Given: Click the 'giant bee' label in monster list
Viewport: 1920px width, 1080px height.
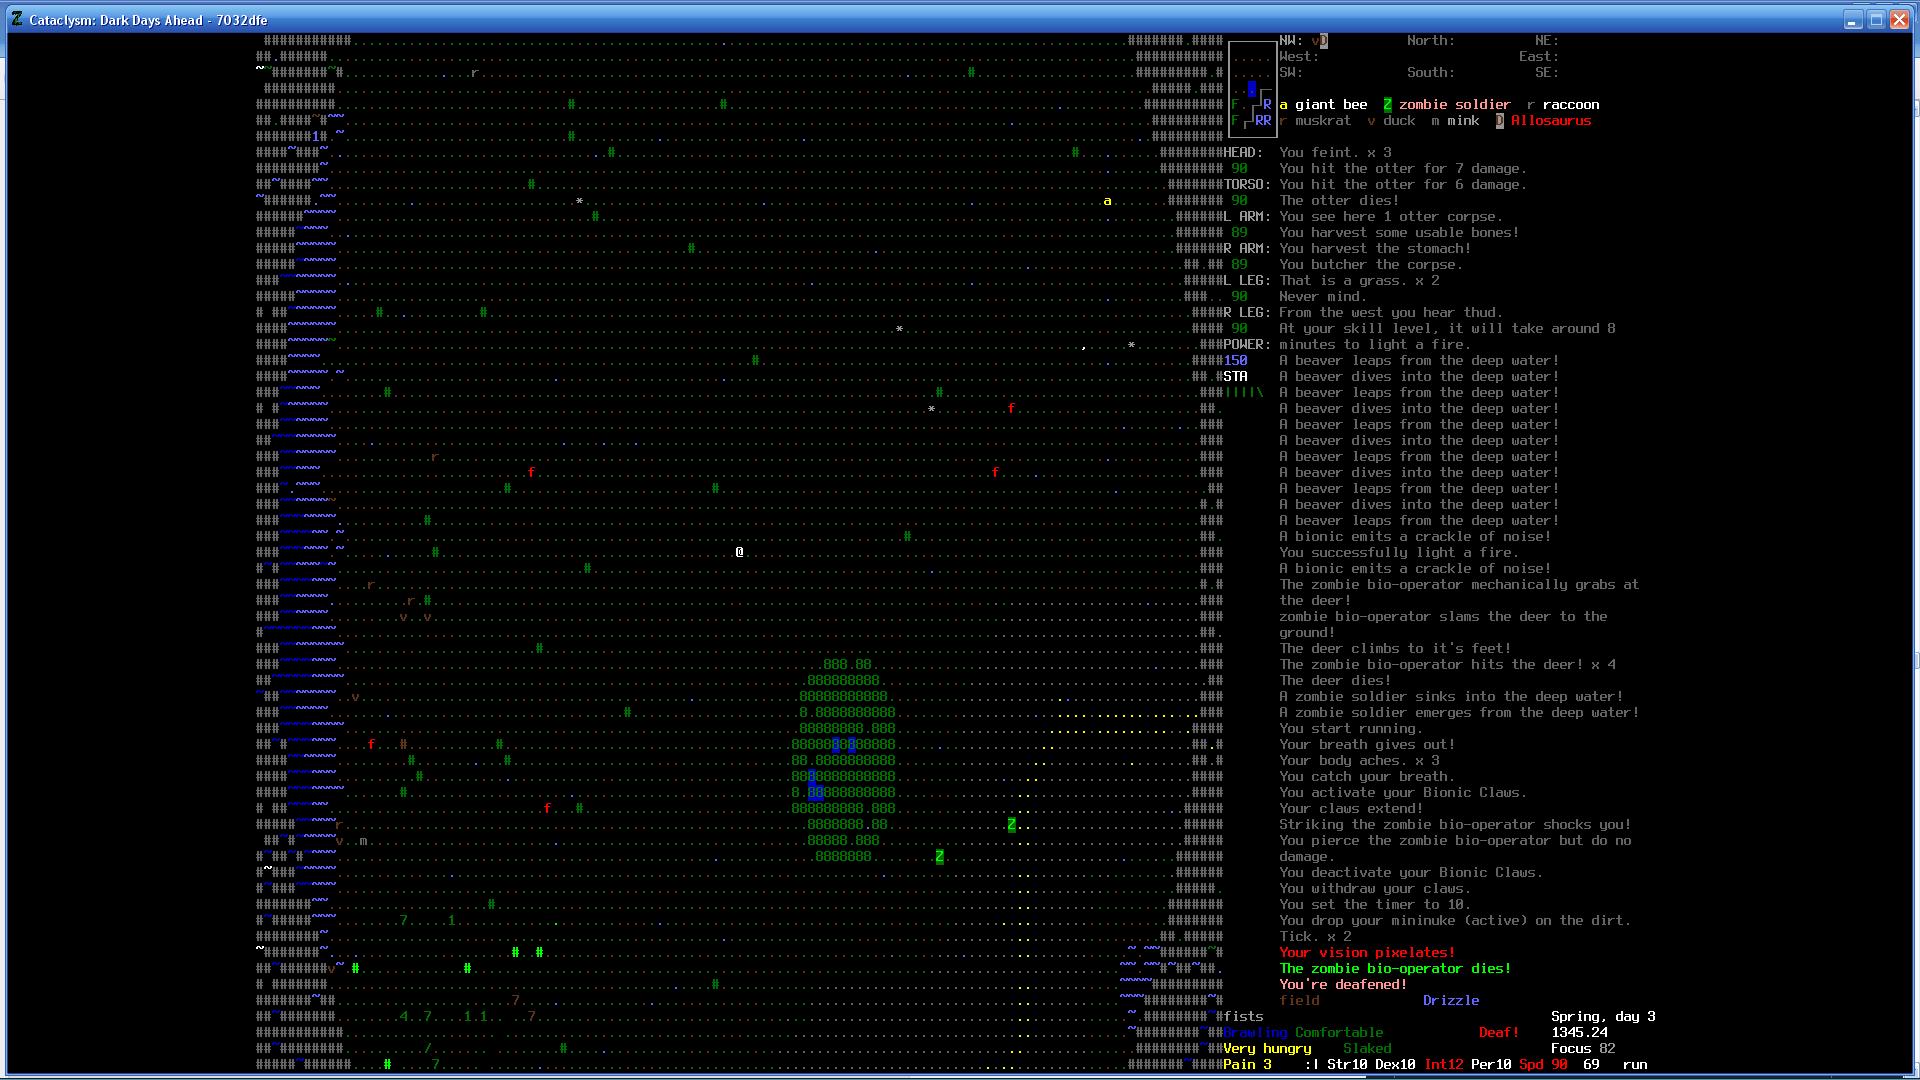Looking at the screenshot, I should point(1330,105).
